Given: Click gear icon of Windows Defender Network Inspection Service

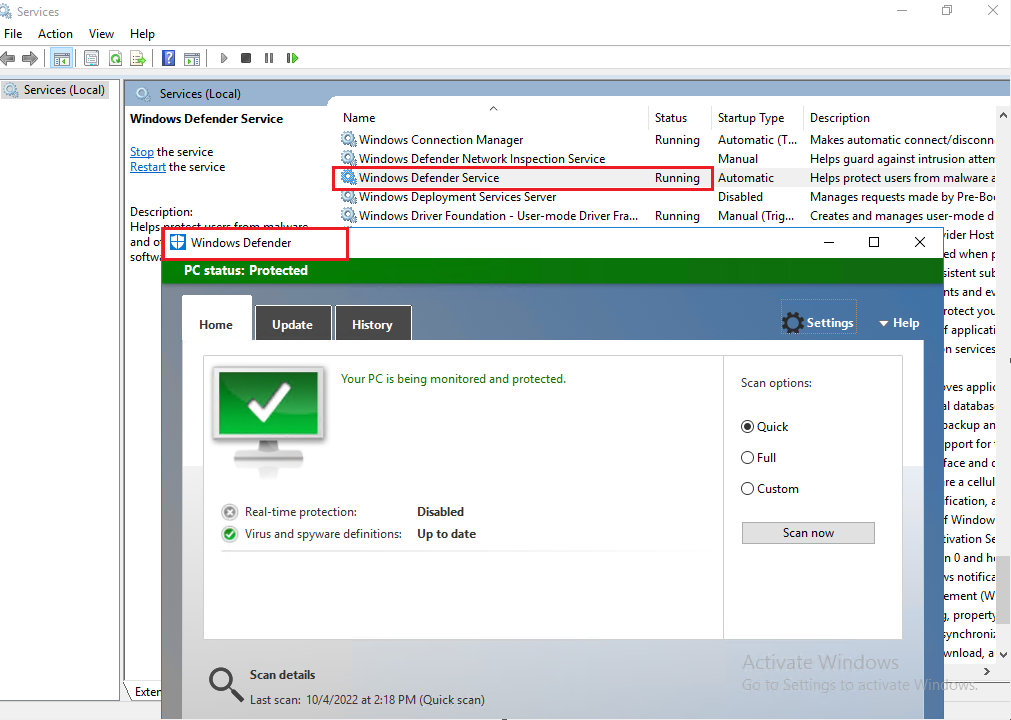Looking at the screenshot, I should click(349, 158).
